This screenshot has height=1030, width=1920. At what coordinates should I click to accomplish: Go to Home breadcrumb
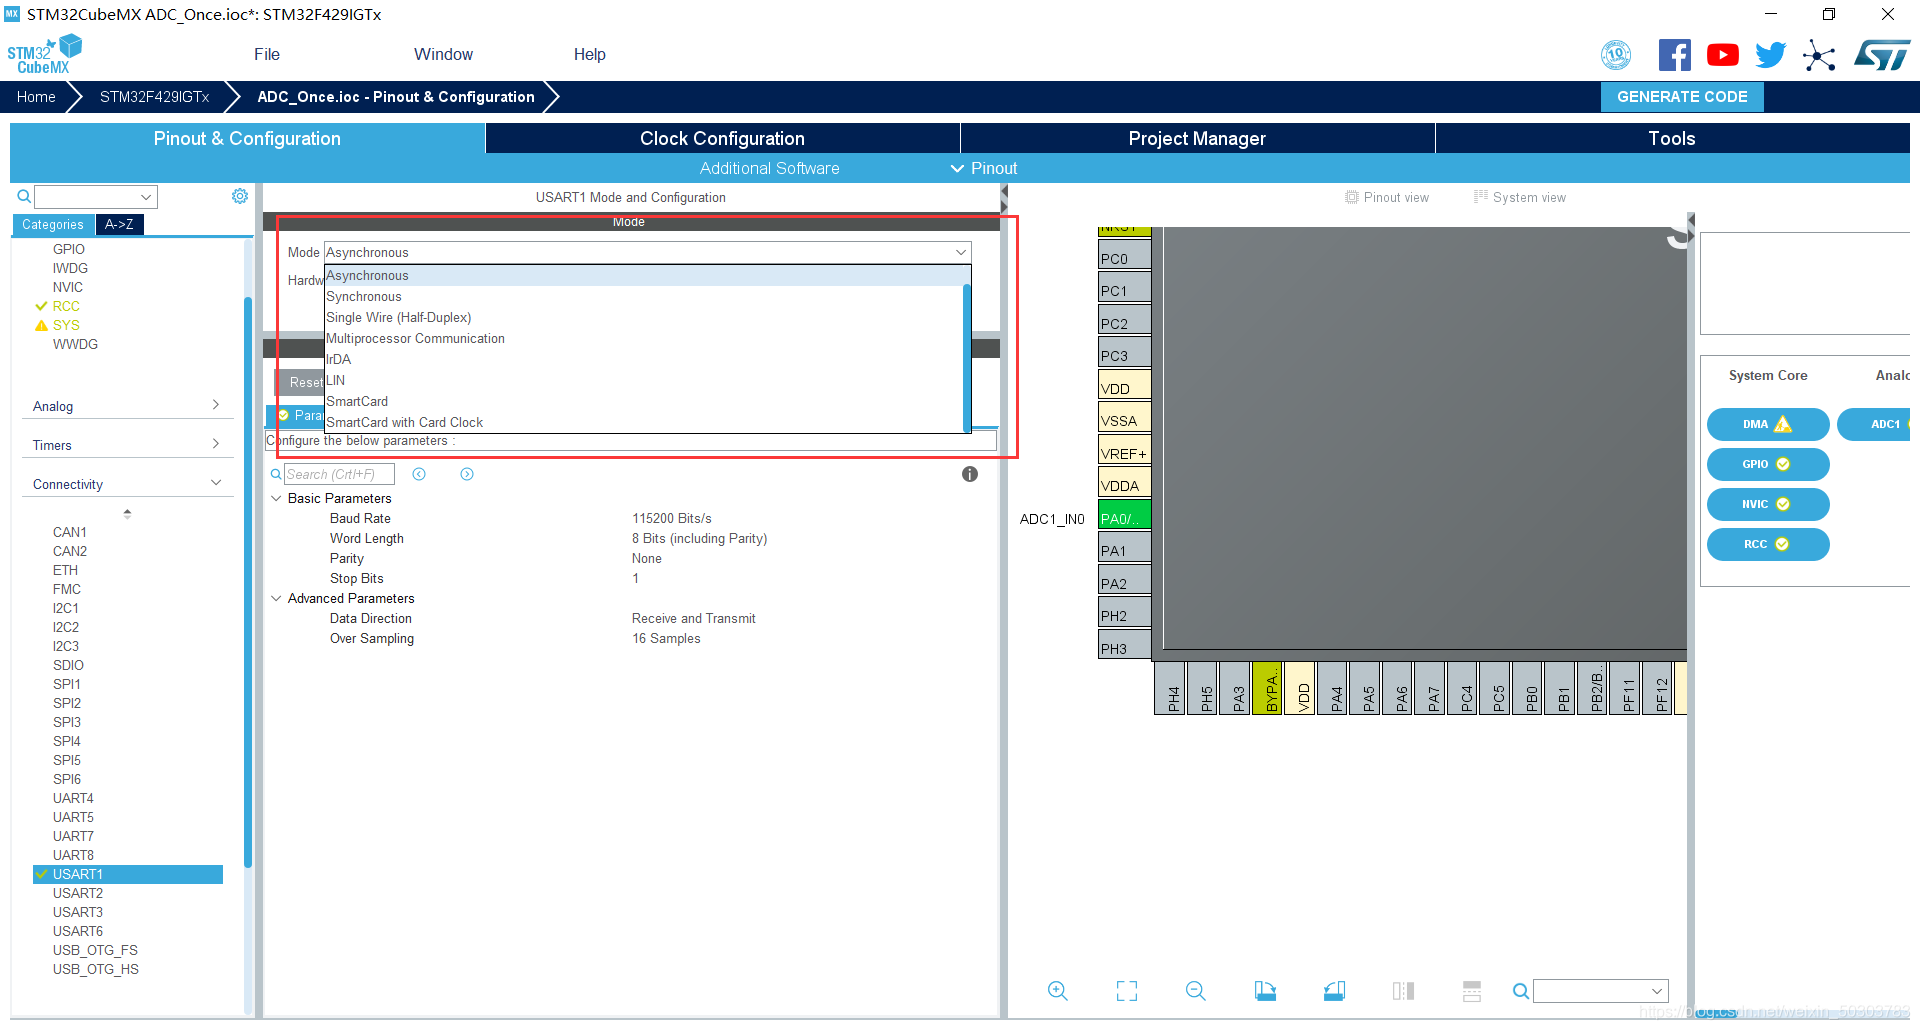click(x=36, y=97)
